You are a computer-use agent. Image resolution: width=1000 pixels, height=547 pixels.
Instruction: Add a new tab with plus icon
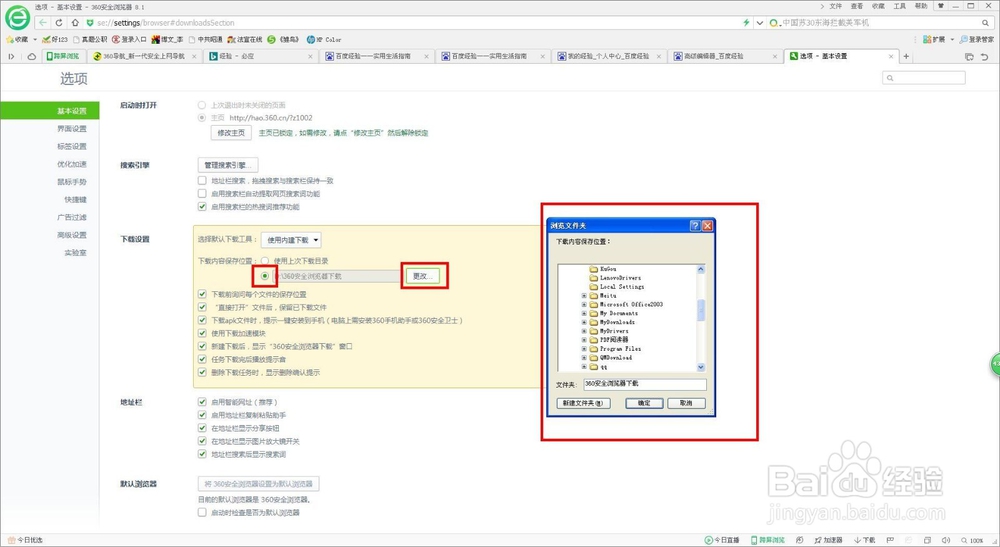[x=906, y=56]
